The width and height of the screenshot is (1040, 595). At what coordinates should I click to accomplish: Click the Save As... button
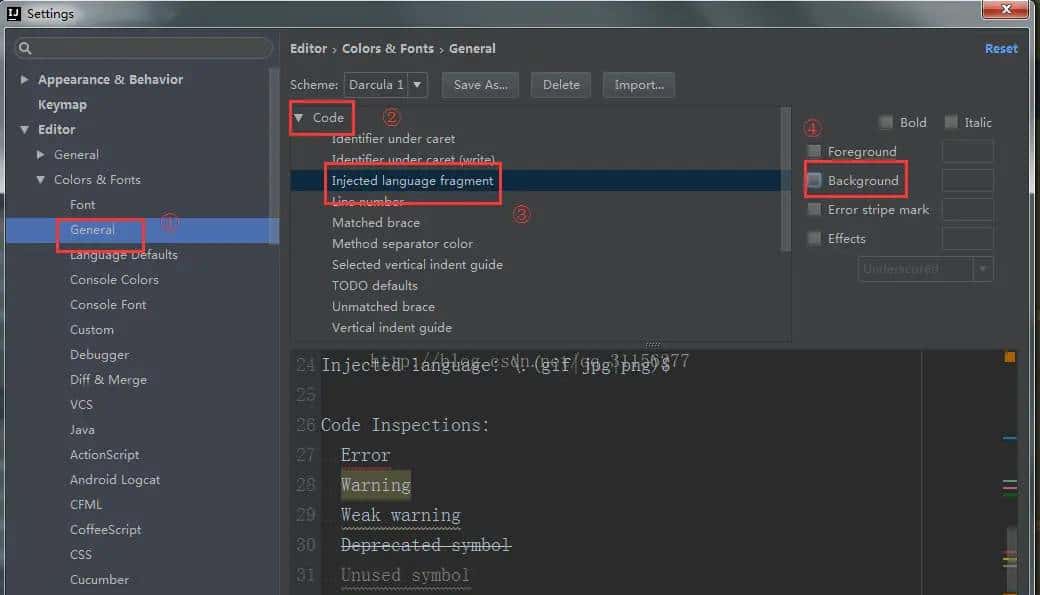pyautogui.click(x=480, y=85)
